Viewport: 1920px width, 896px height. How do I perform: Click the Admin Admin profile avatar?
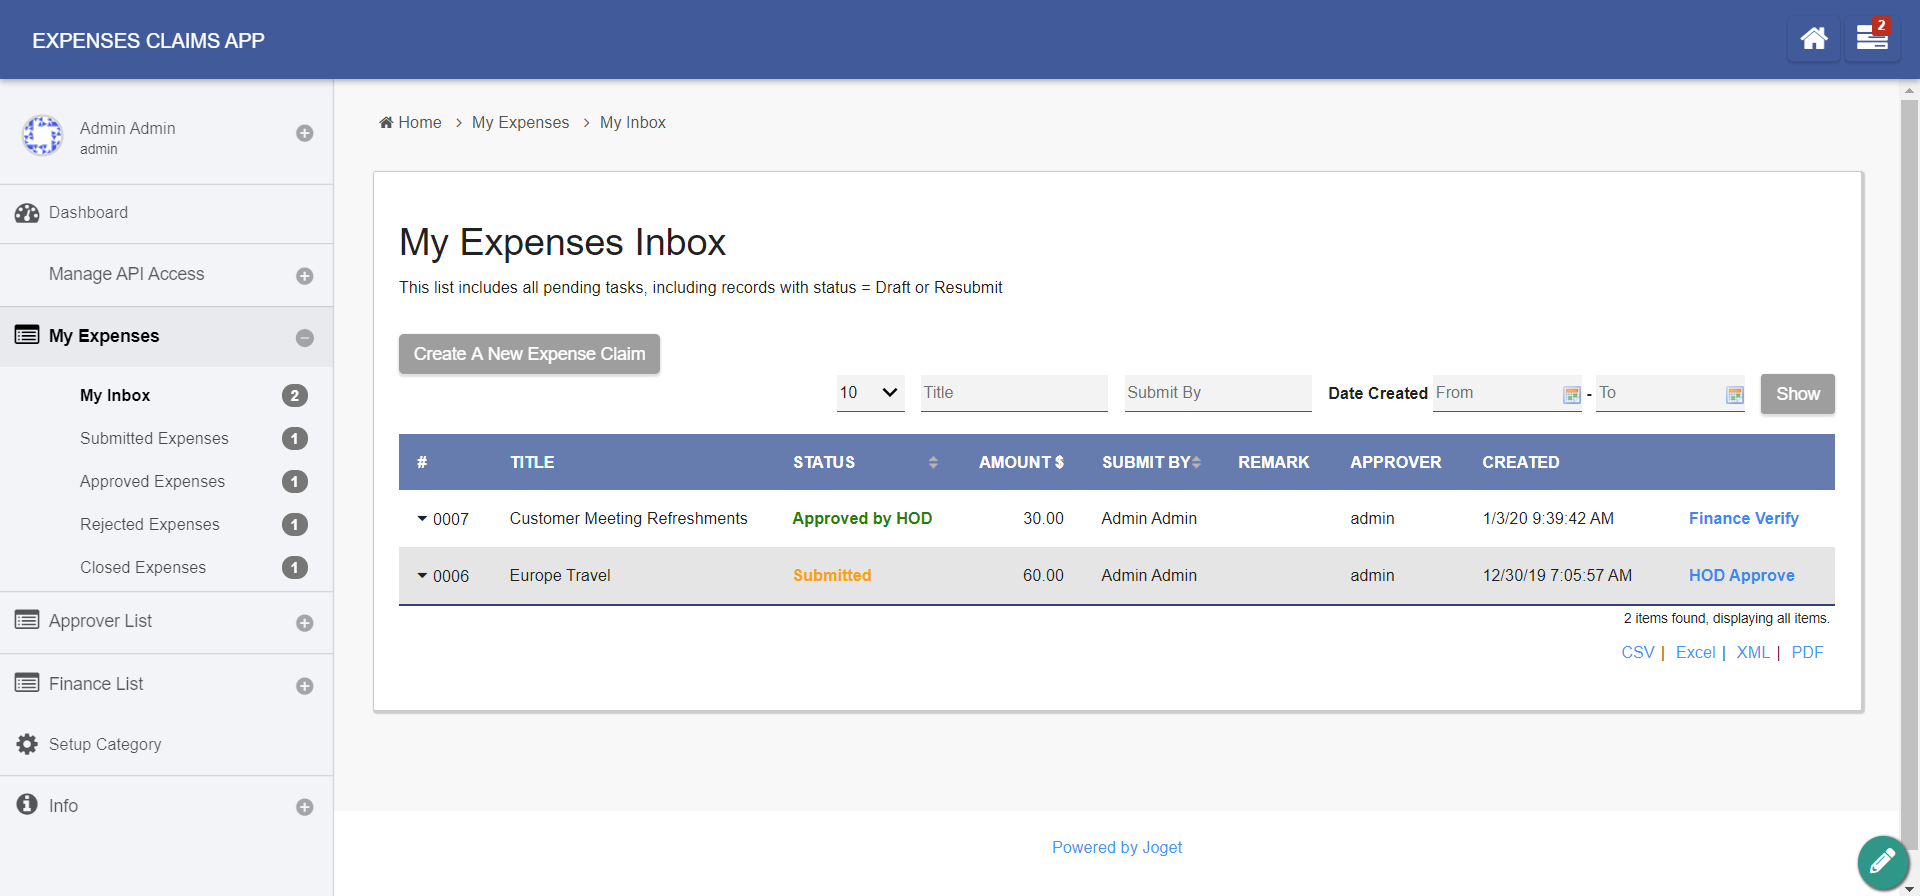tap(43, 135)
